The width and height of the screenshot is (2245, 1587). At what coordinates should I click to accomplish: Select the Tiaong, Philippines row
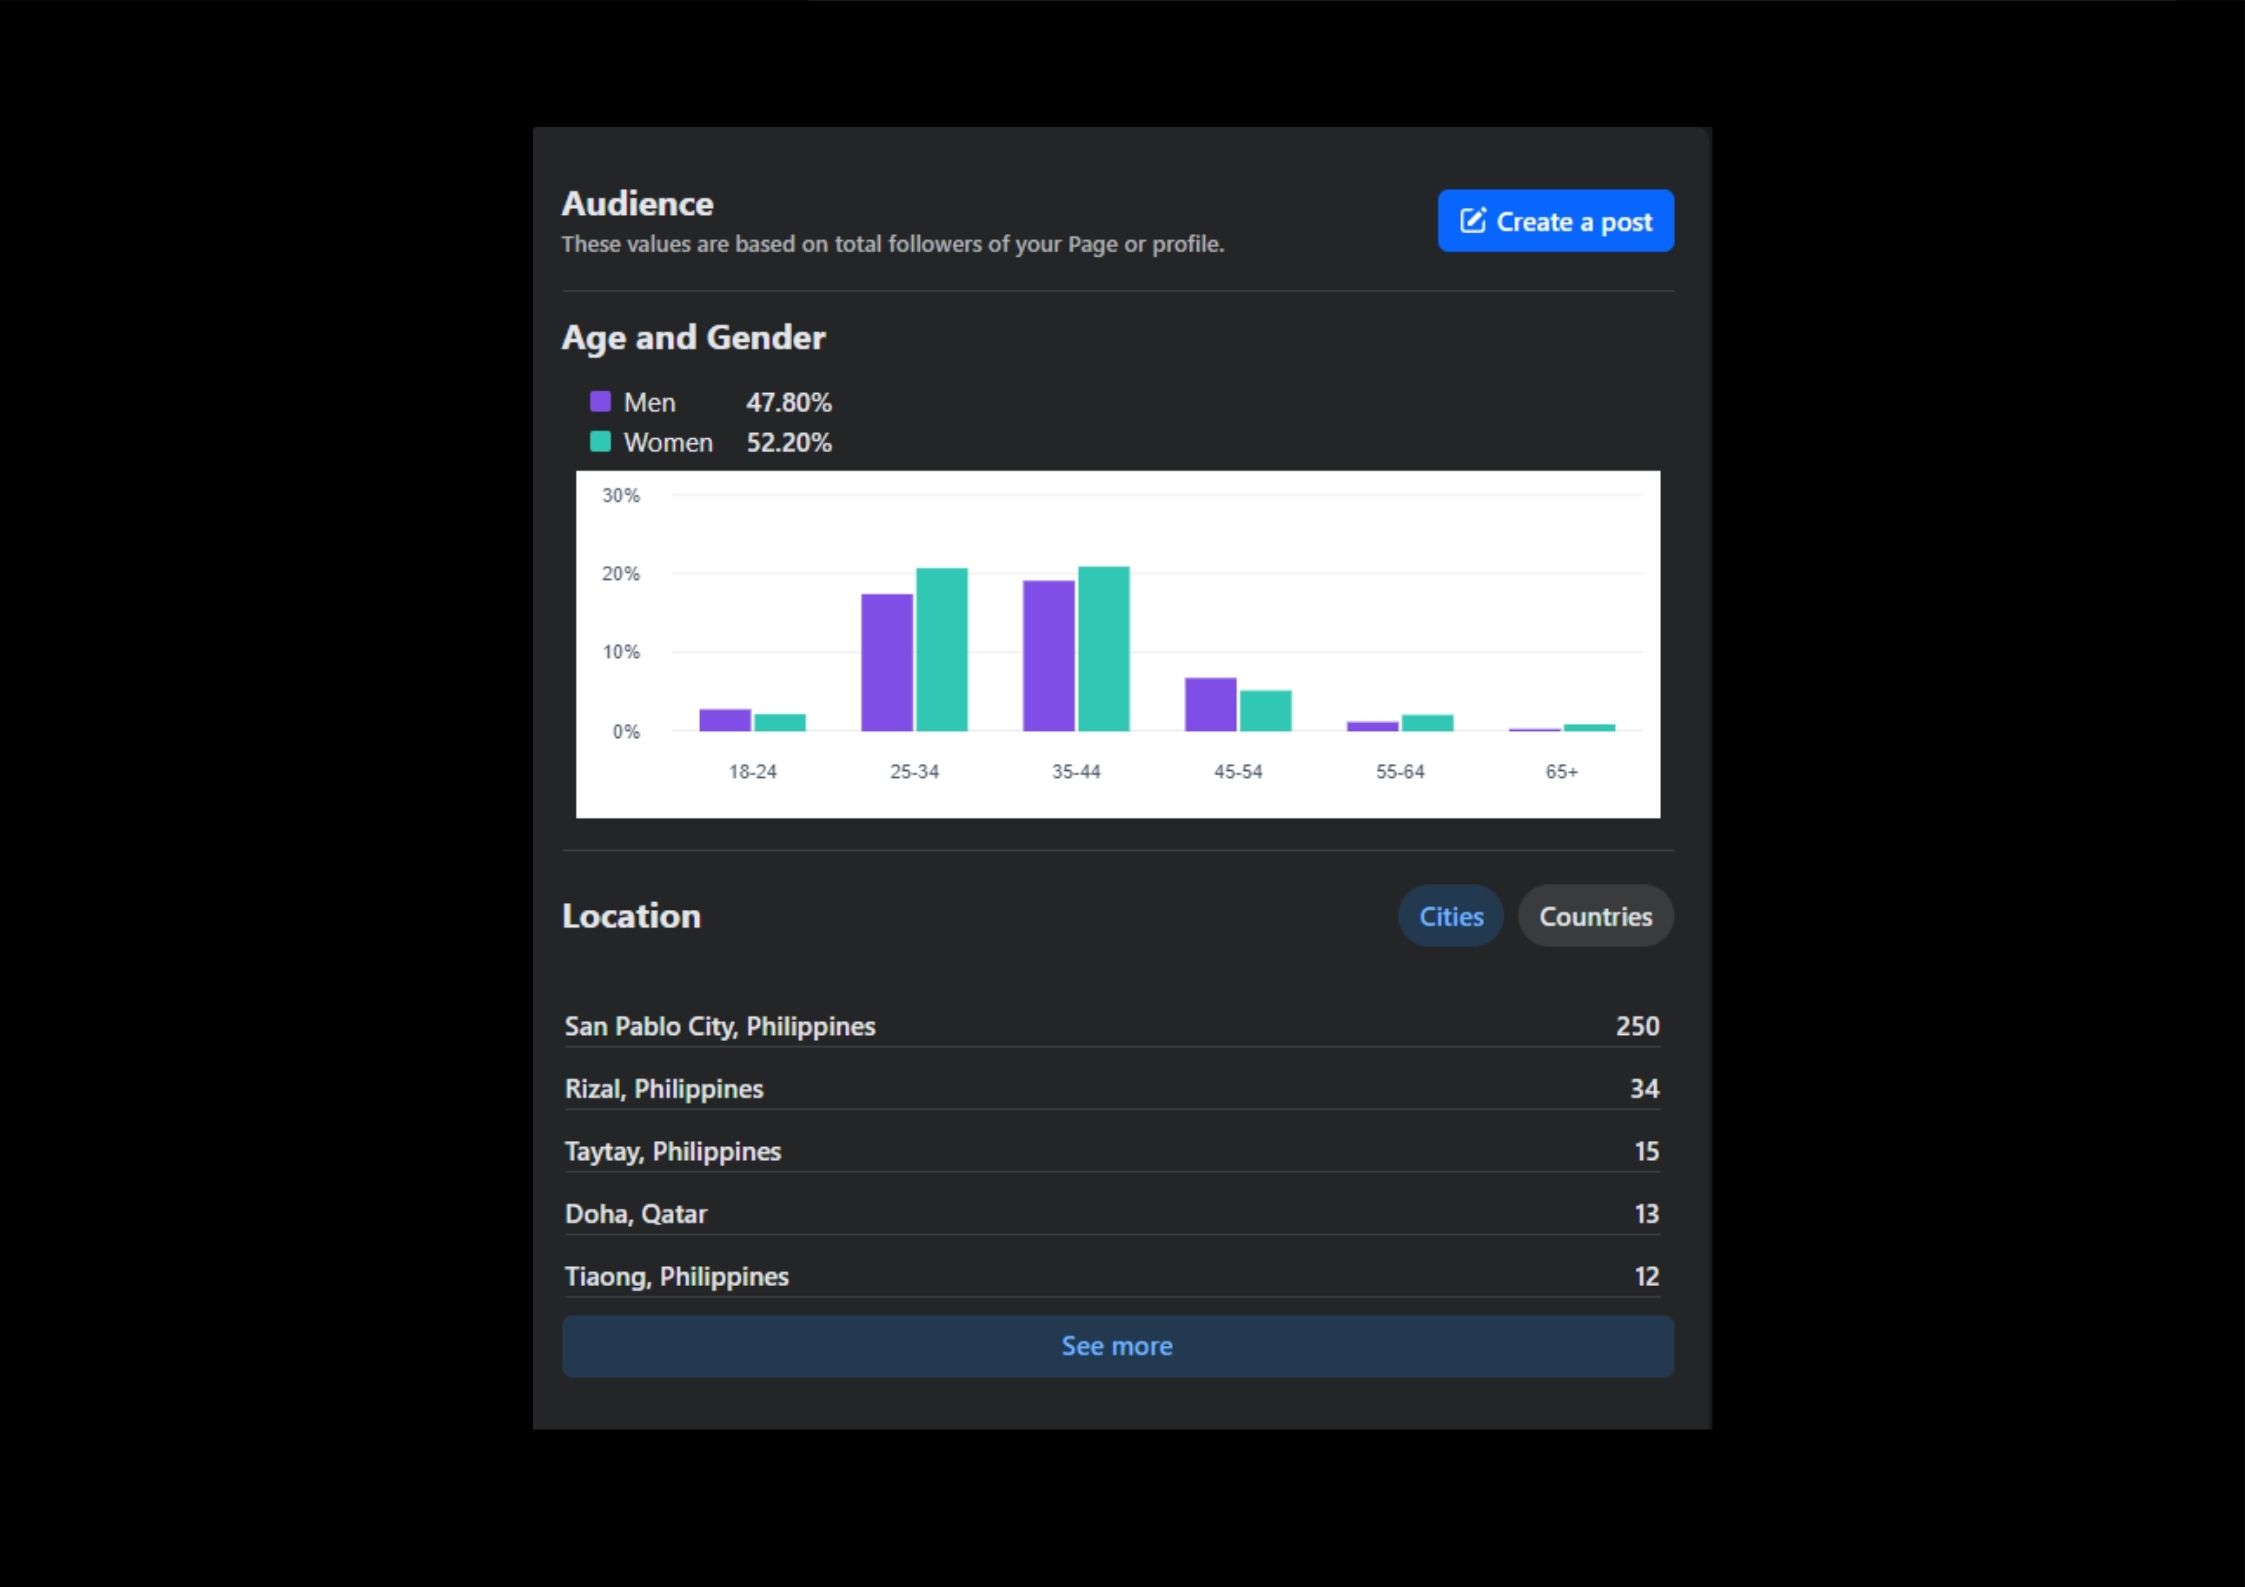click(676, 1276)
